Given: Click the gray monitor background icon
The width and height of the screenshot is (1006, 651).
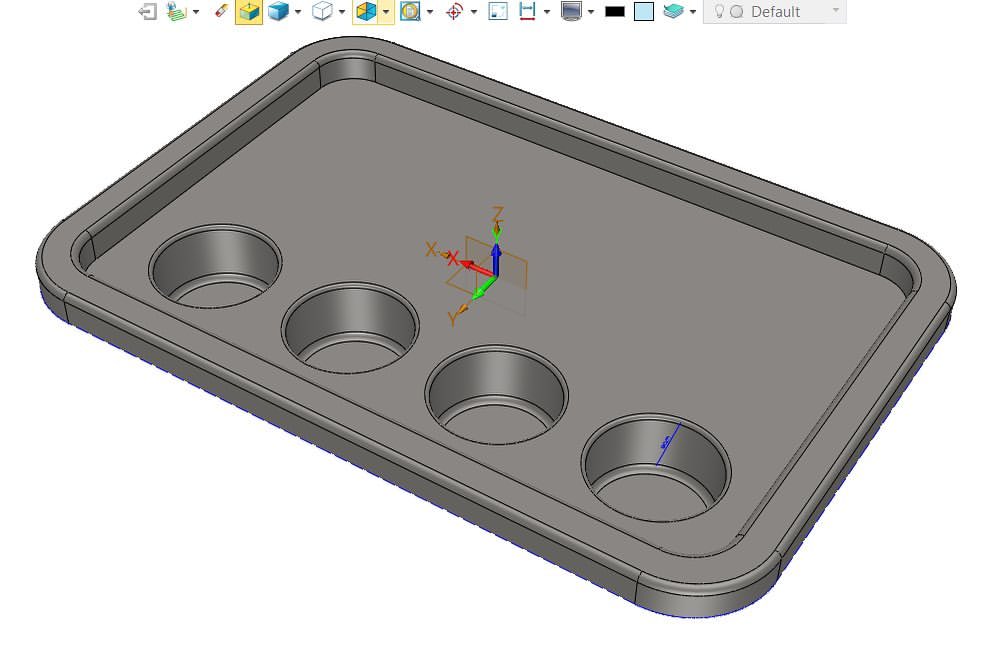Looking at the screenshot, I should click(x=571, y=12).
